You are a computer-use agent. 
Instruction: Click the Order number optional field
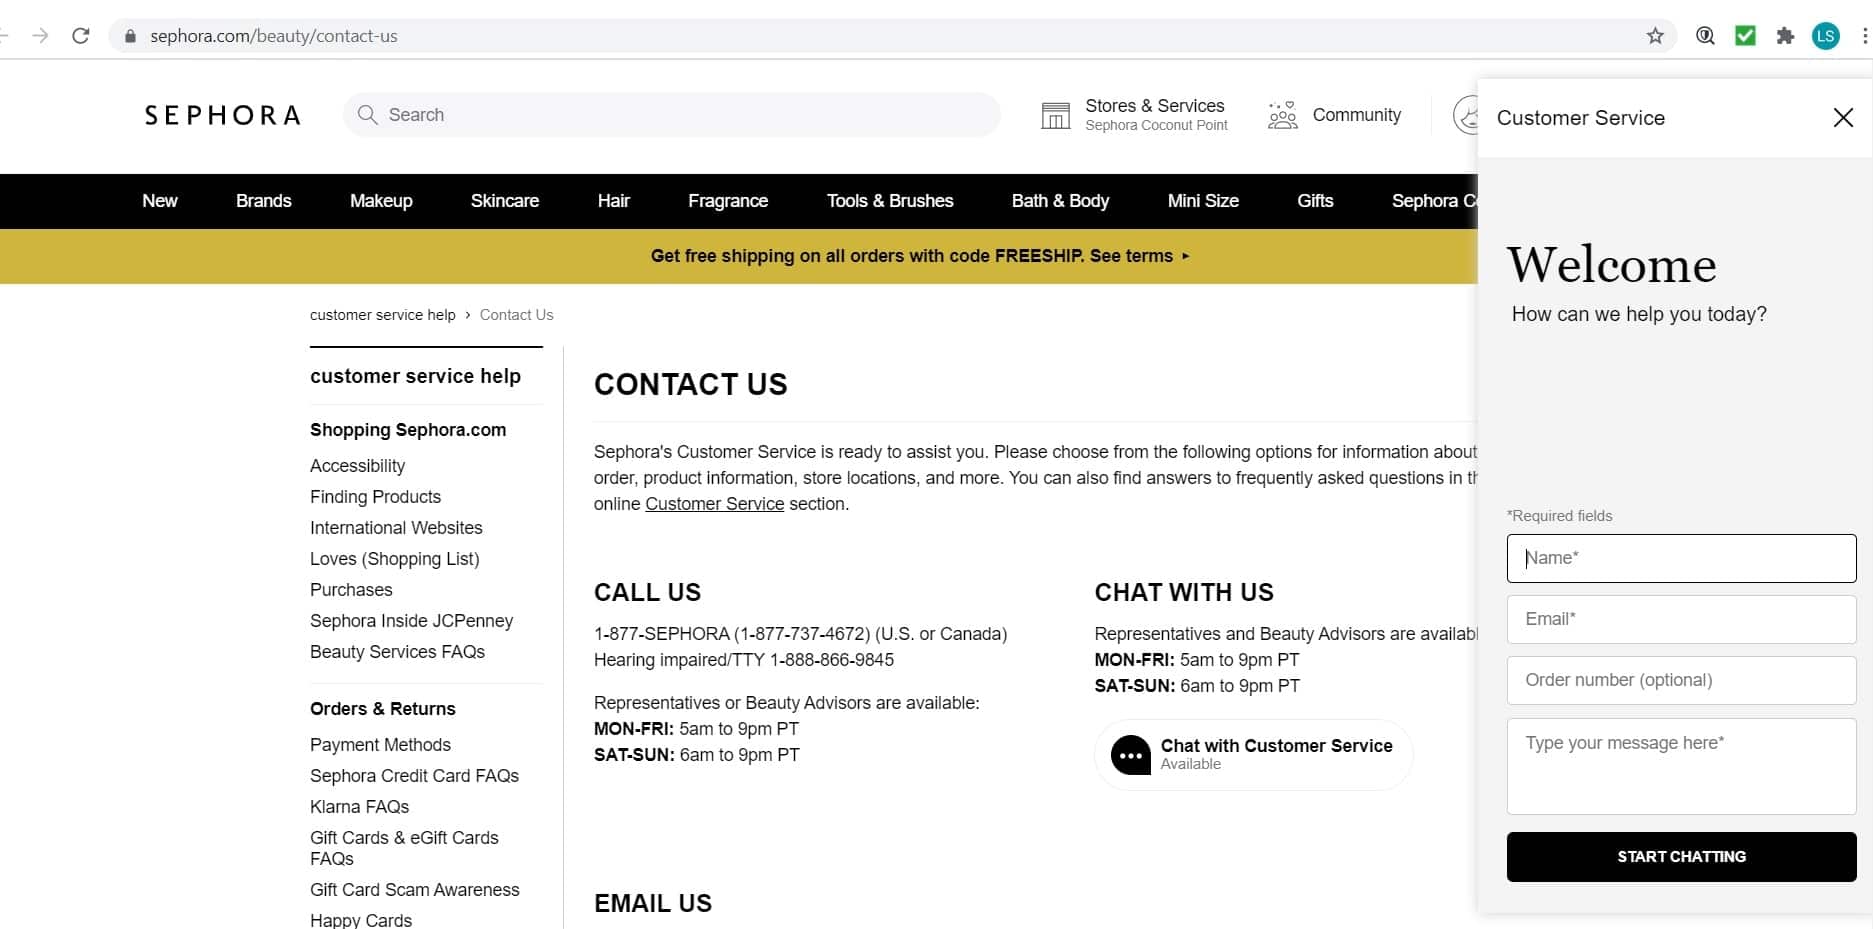click(x=1681, y=681)
